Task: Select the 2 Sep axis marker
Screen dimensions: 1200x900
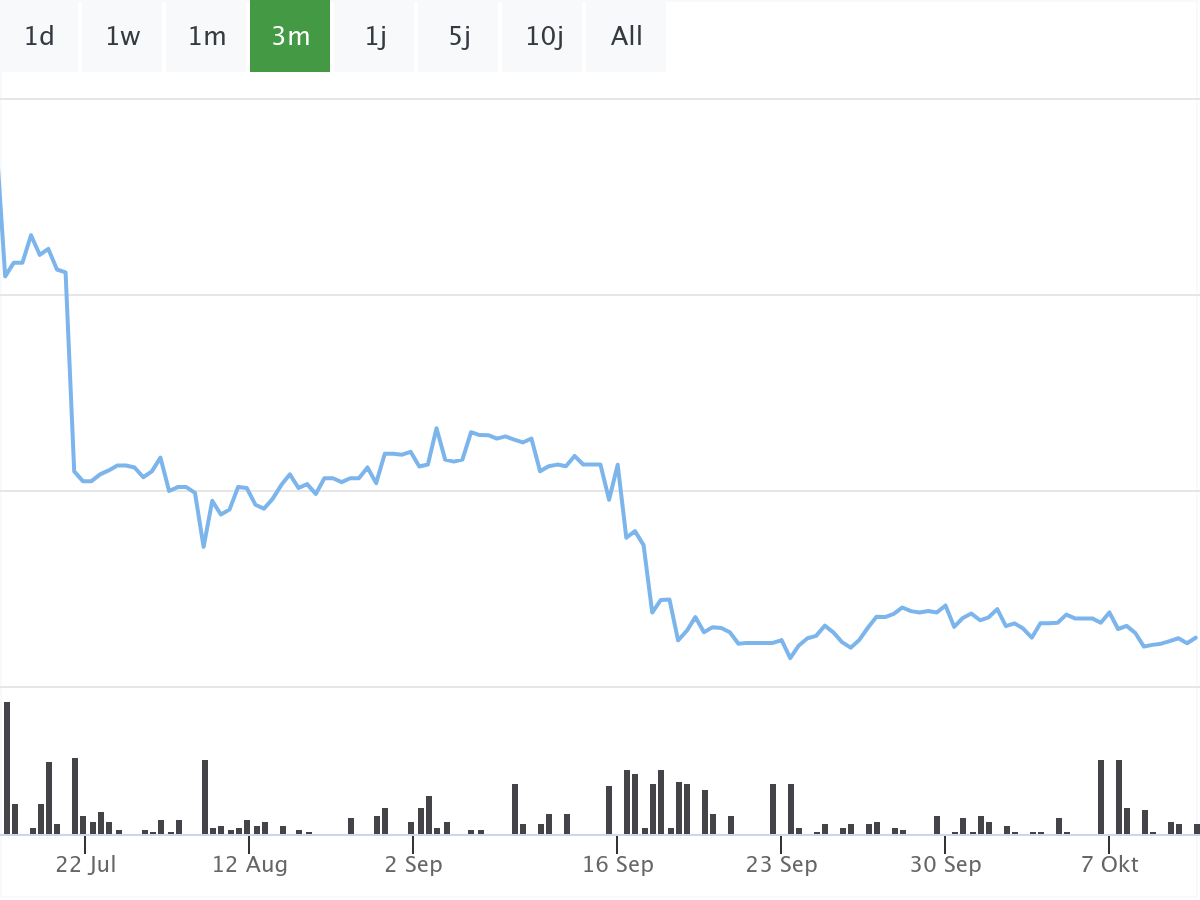Action: pos(413,865)
